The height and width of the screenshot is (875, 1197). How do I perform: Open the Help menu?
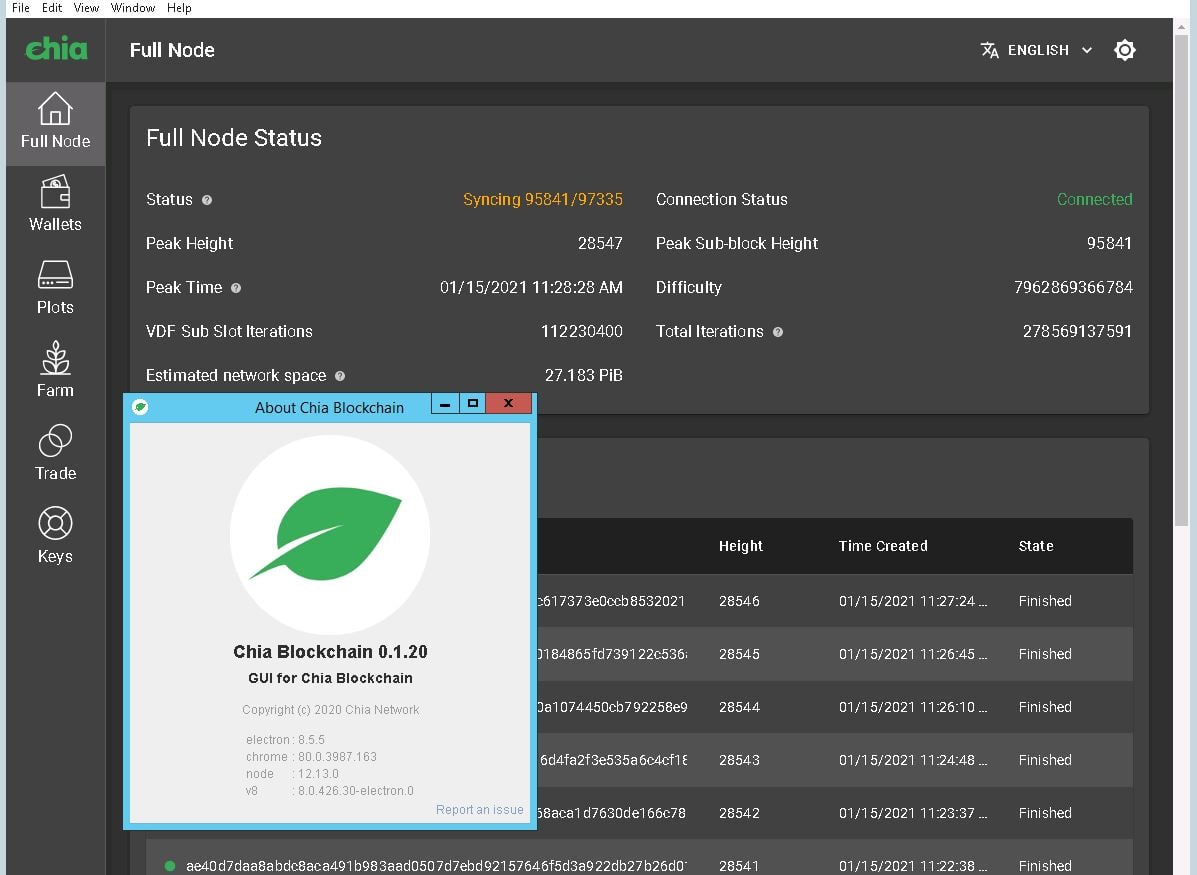pos(179,8)
